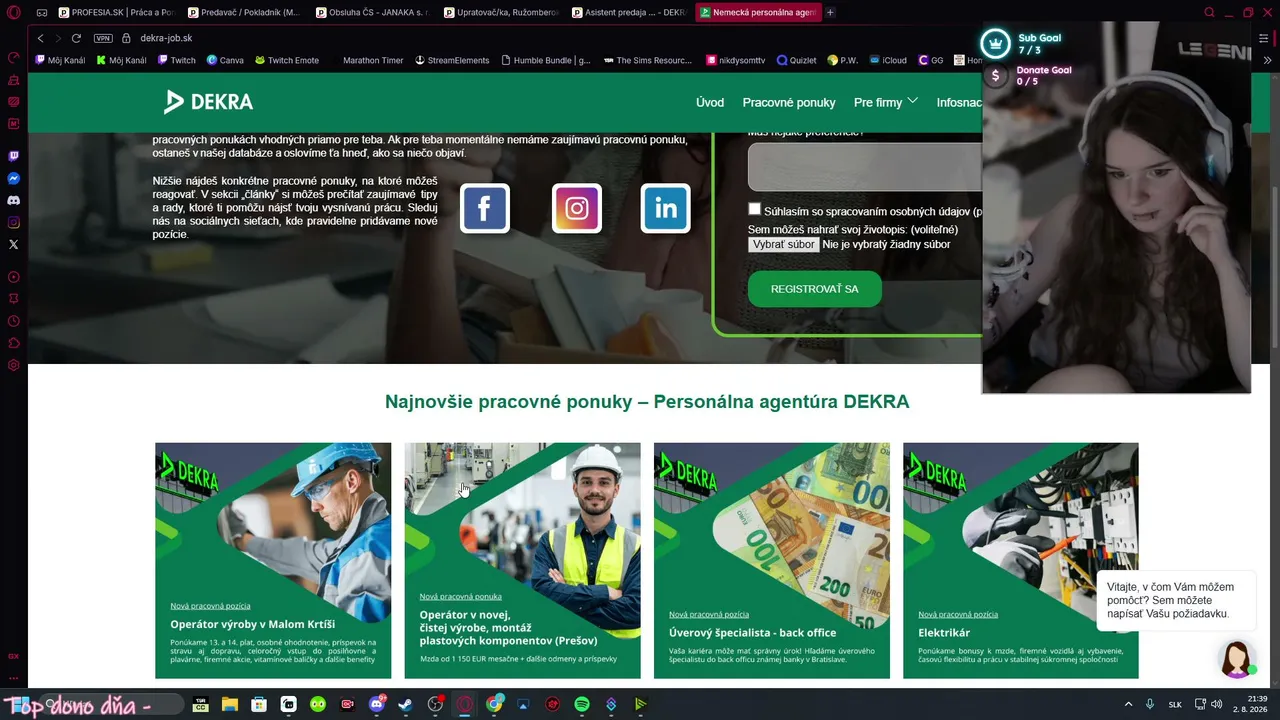Viewport: 1280px width, 720px height.
Task: Open the Quizlet bookmark
Action: pyautogui.click(x=797, y=60)
